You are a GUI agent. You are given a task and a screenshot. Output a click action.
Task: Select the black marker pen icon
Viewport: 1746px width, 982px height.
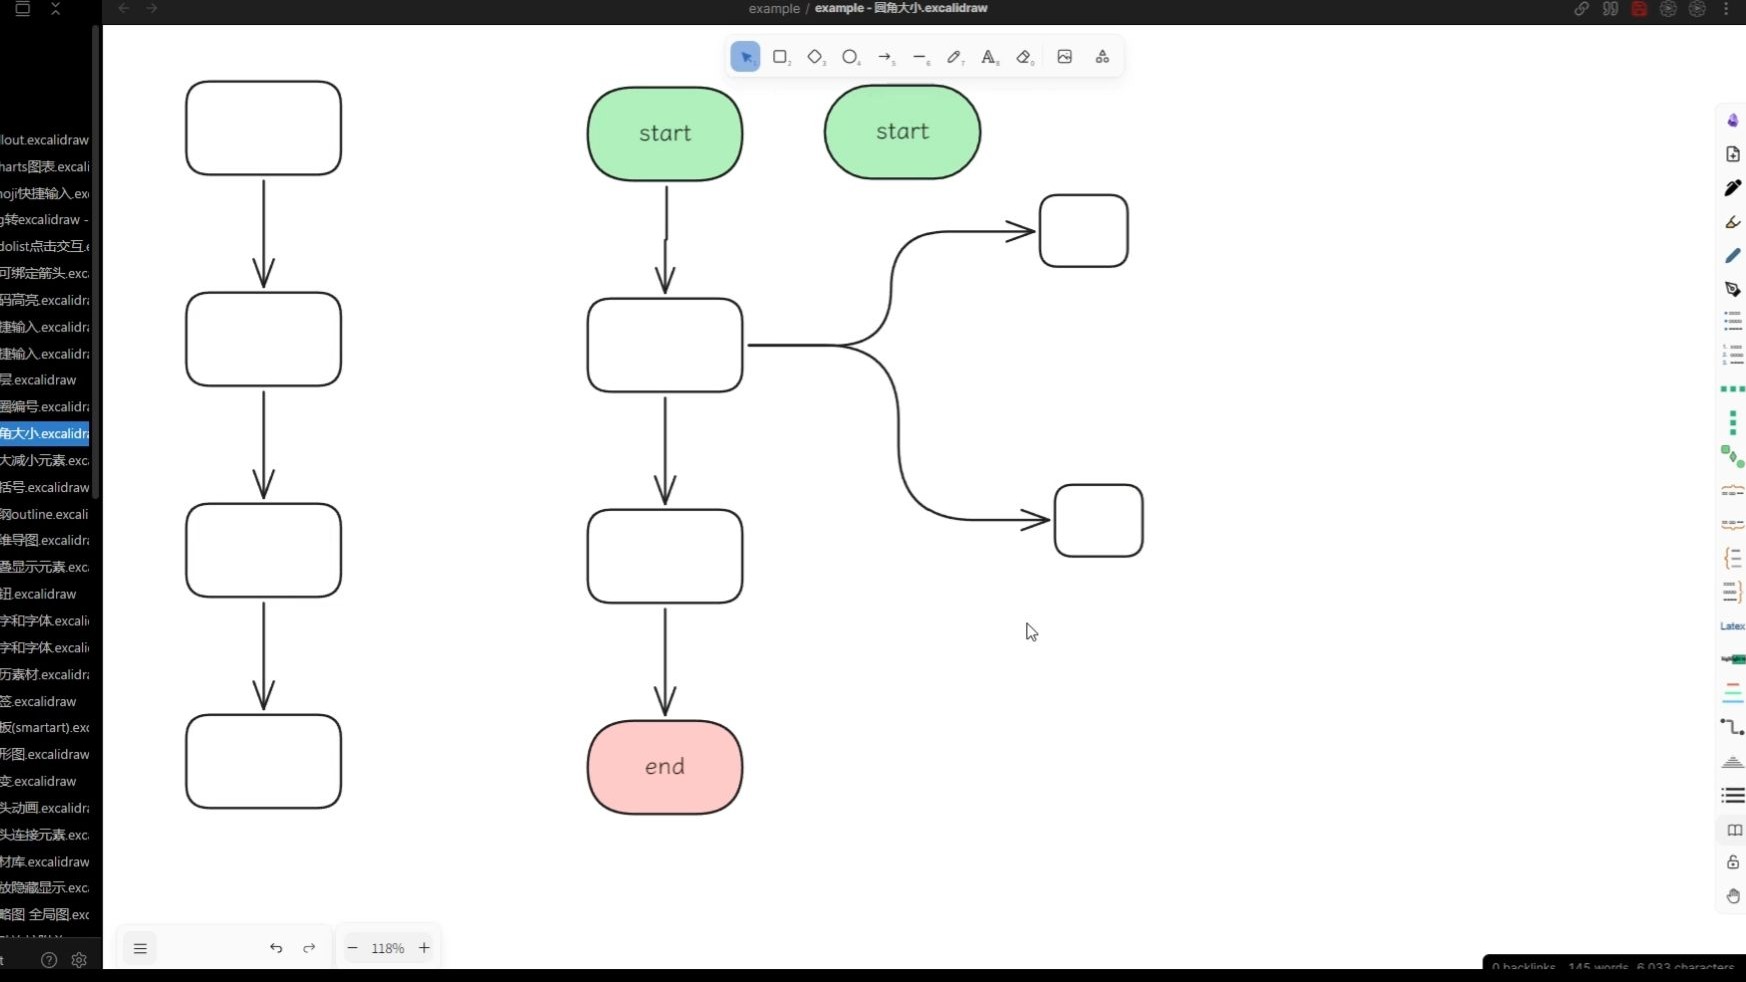click(x=1733, y=188)
